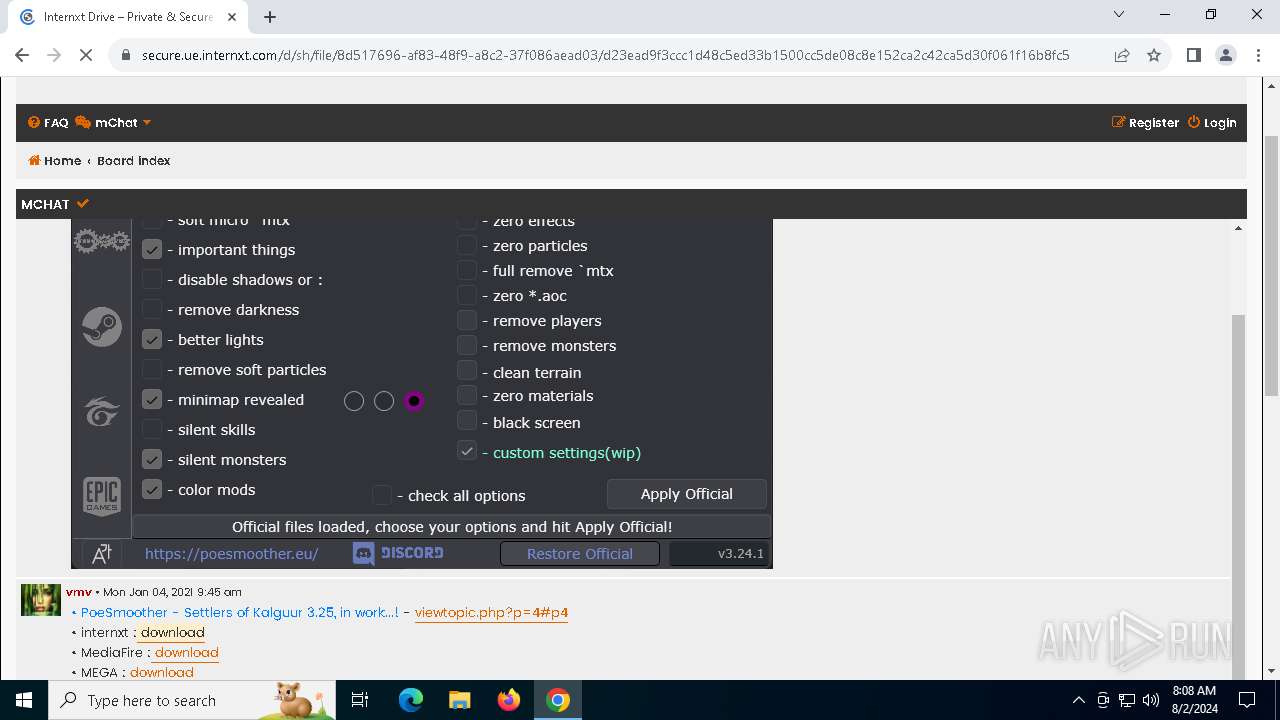Screen dimensions: 1280x720
Task: Open the volume control icon
Action: 1151,700
